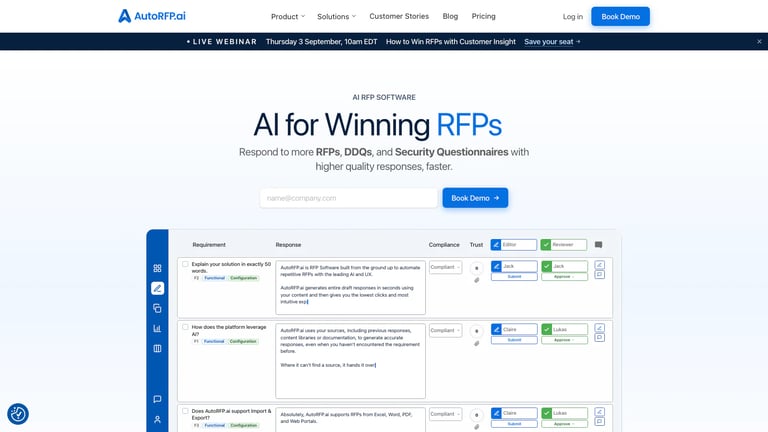Click the Functional tag in 'platform leverage AI' row

(x=214, y=341)
